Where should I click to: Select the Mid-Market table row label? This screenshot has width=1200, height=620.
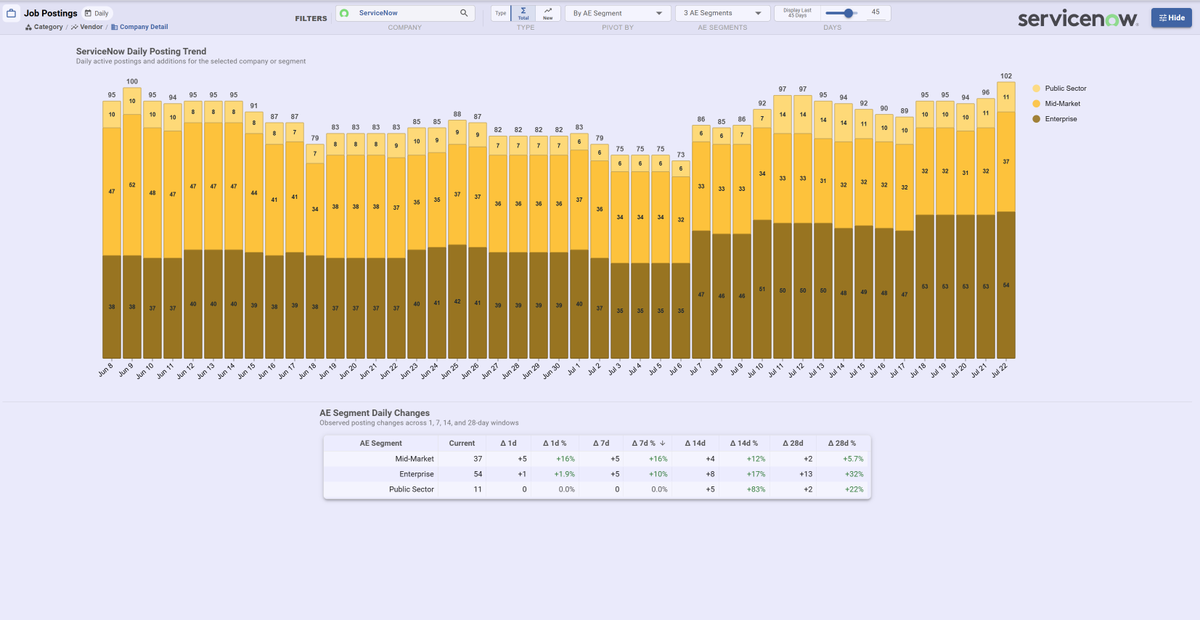click(415, 459)
